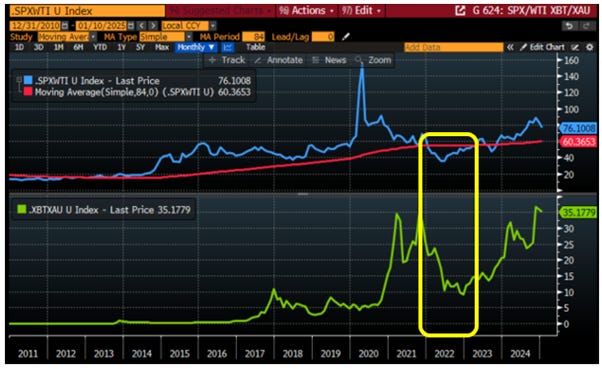The width and height of the screenshot is (602, 369).
Task: Open the Monthly periodicity dropdown
Action: click(196, 47)
